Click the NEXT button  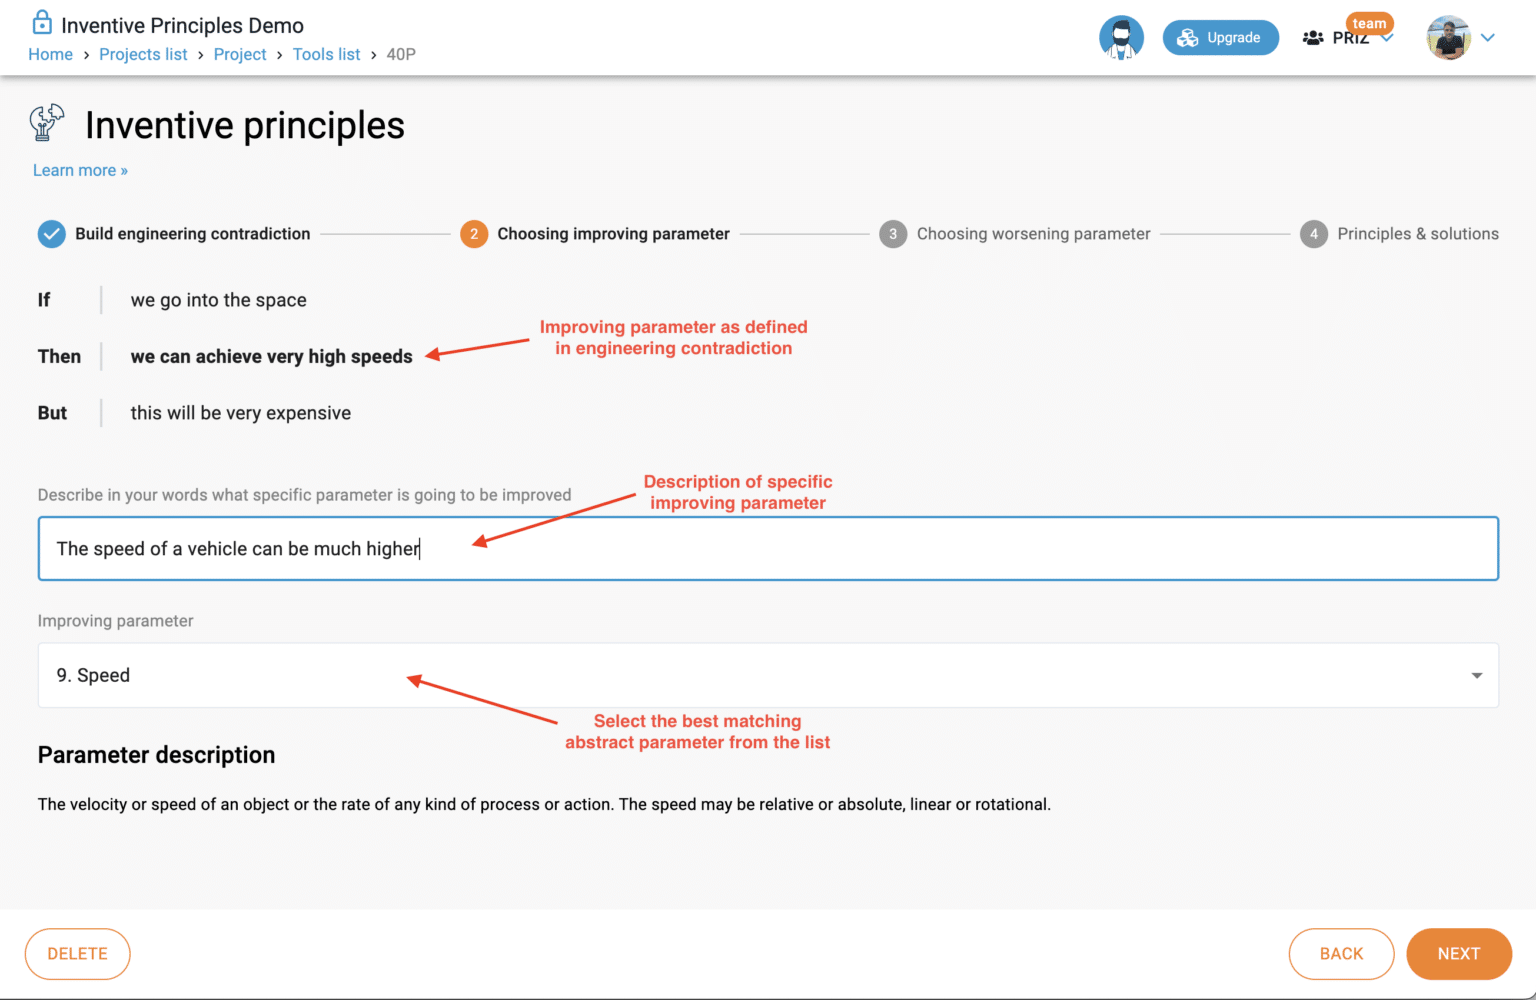[1458, 954]
